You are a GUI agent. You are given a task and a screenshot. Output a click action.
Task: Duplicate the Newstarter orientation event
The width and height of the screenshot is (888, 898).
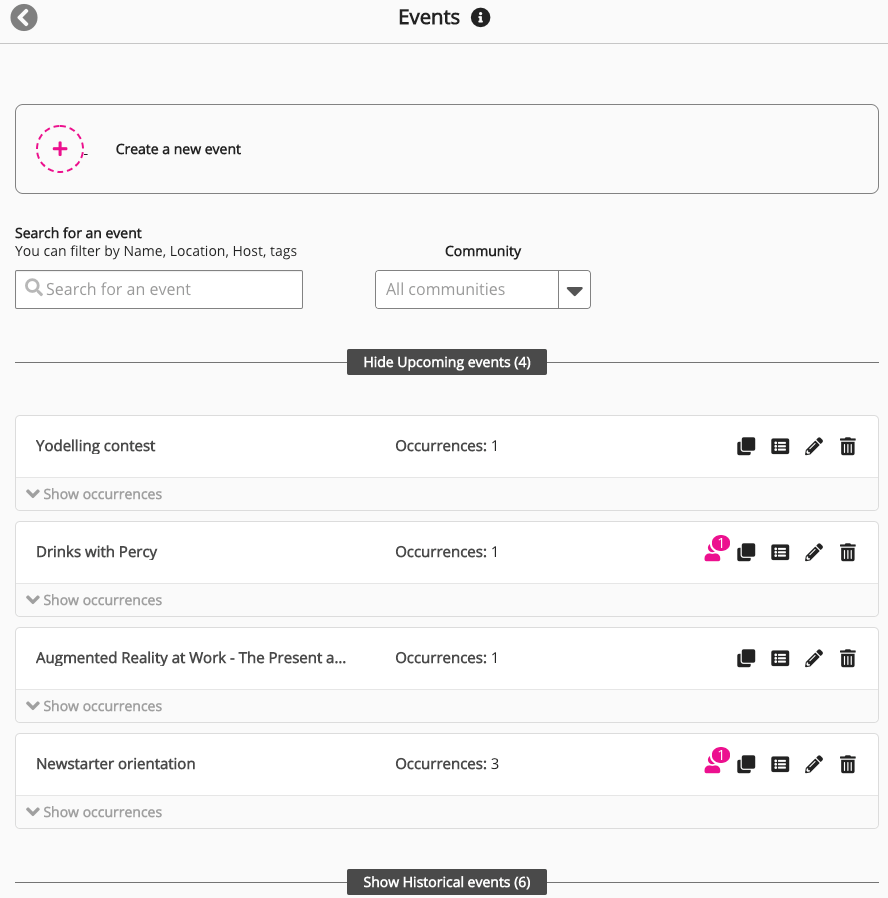click(x=746, y=765)
